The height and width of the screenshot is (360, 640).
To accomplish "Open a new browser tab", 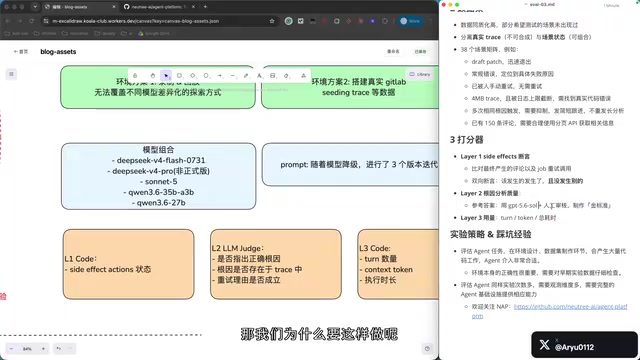I will click(x=205, y=7).
